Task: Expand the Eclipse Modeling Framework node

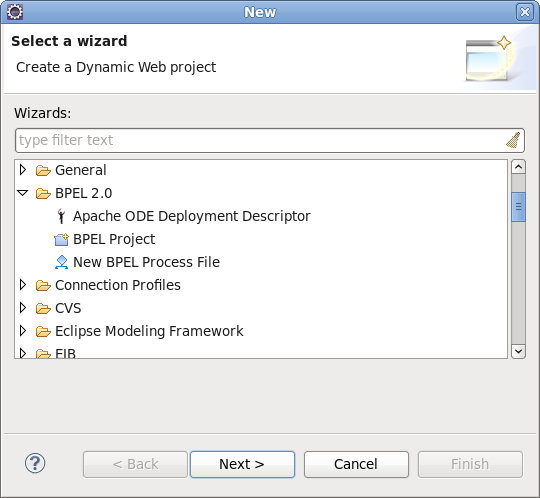Action: [x=23, y=331]
